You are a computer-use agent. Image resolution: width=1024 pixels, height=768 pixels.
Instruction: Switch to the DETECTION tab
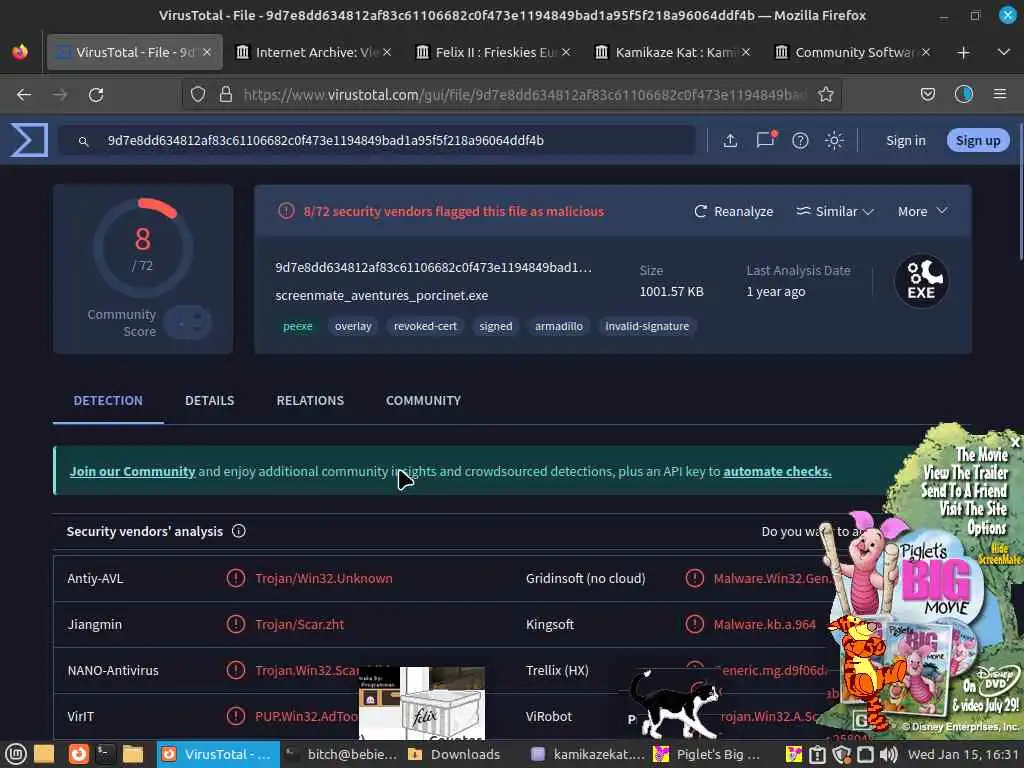pos(108,400)
